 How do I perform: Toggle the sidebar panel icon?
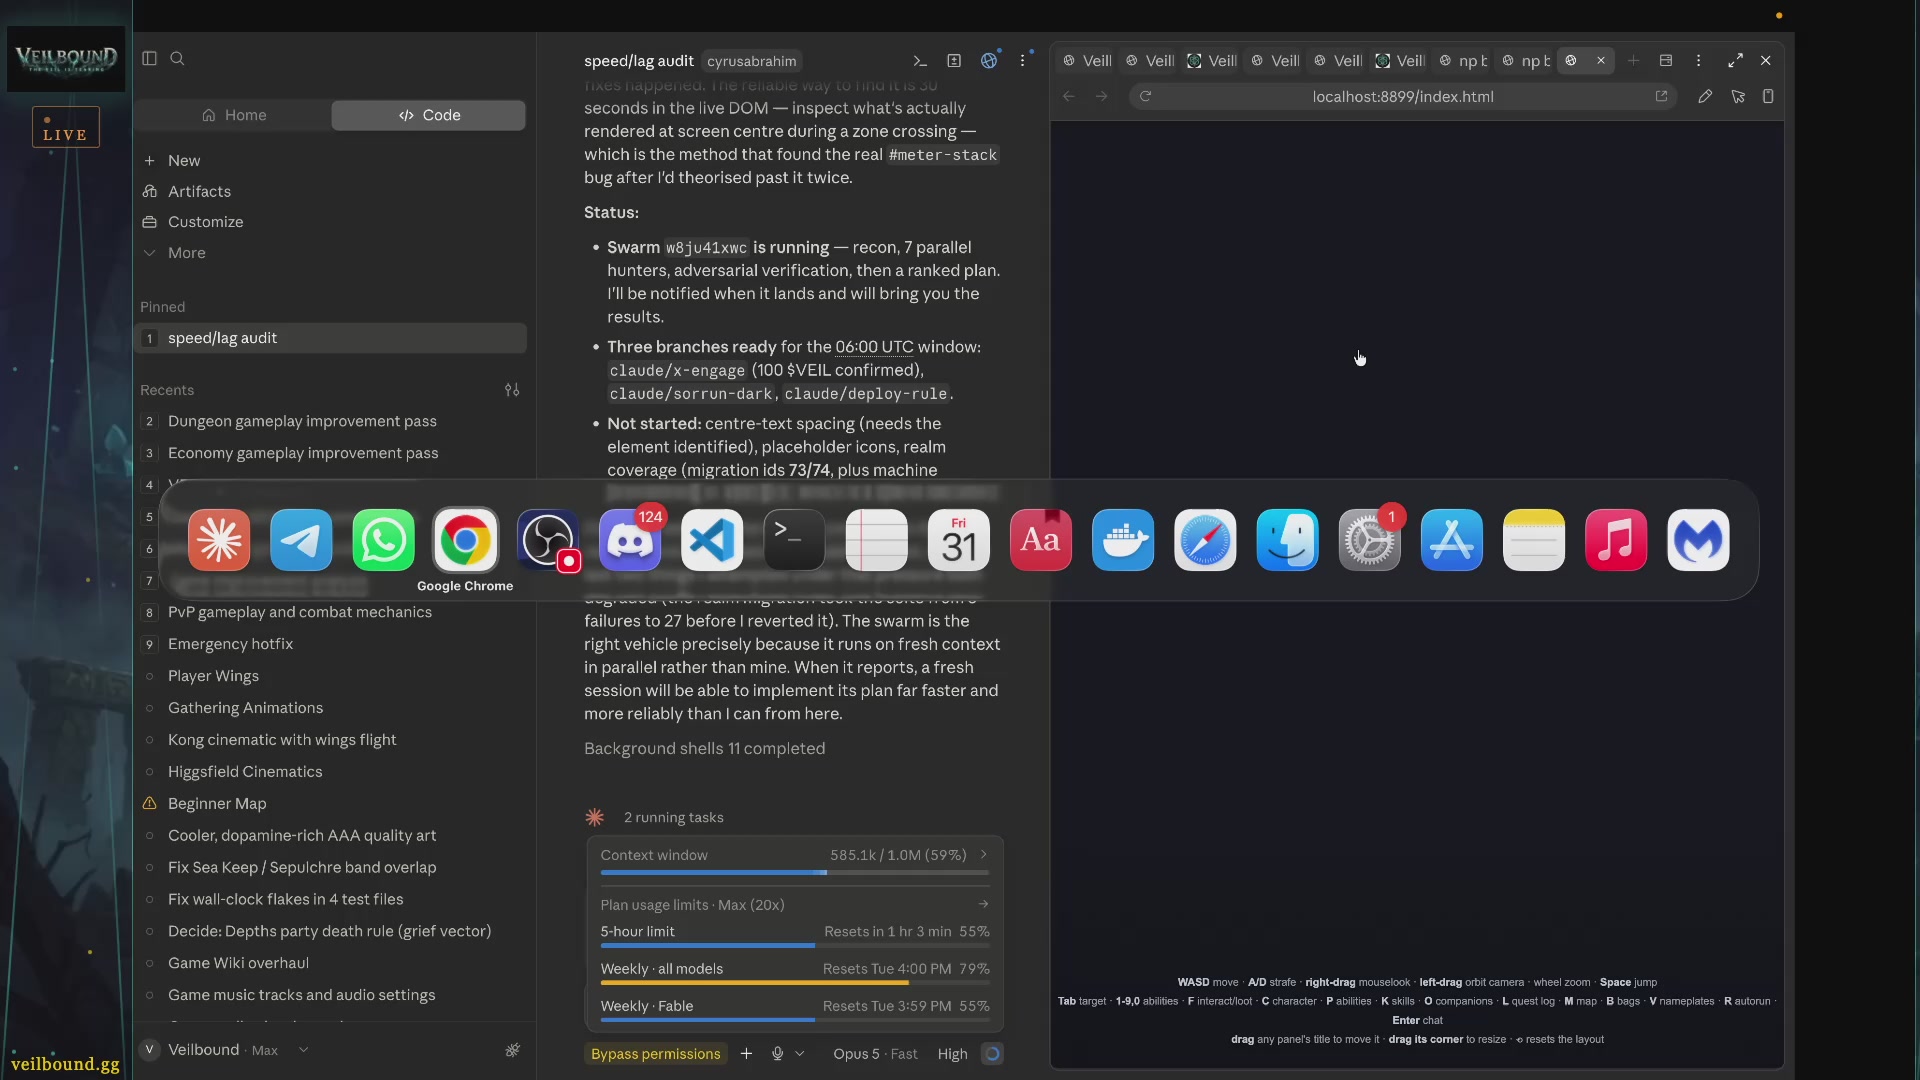149,58
